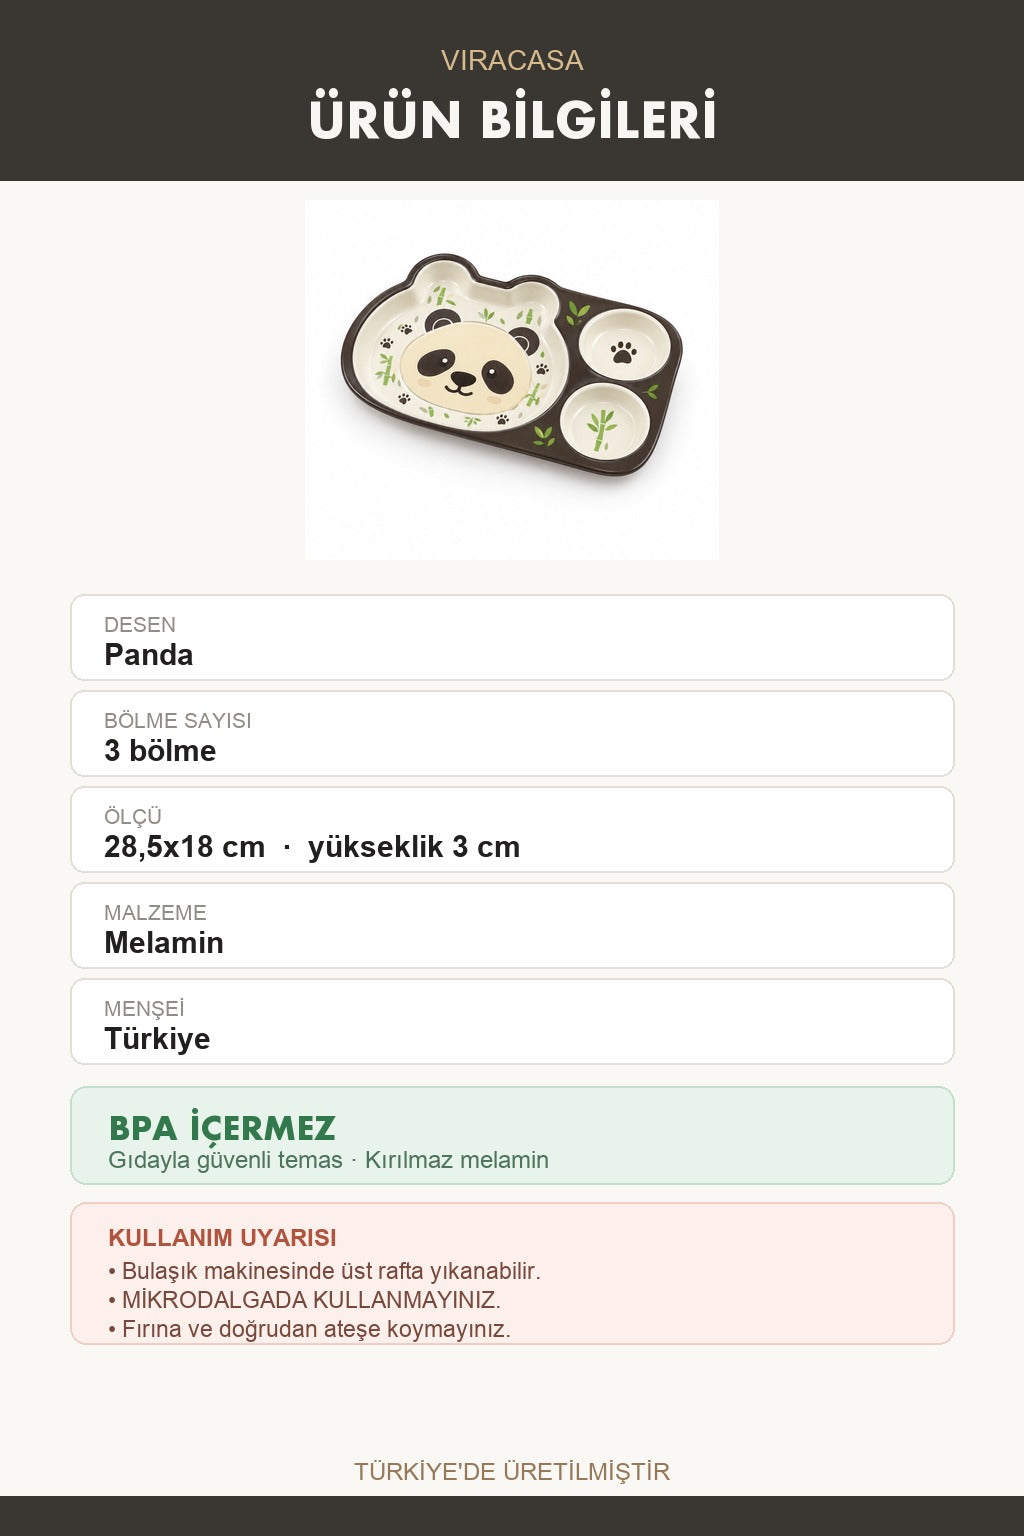The width and height of the screenshot is (1024, 1536).
Task: Click the yükseklik 3 cm value
Action: [x=414, y=847]
